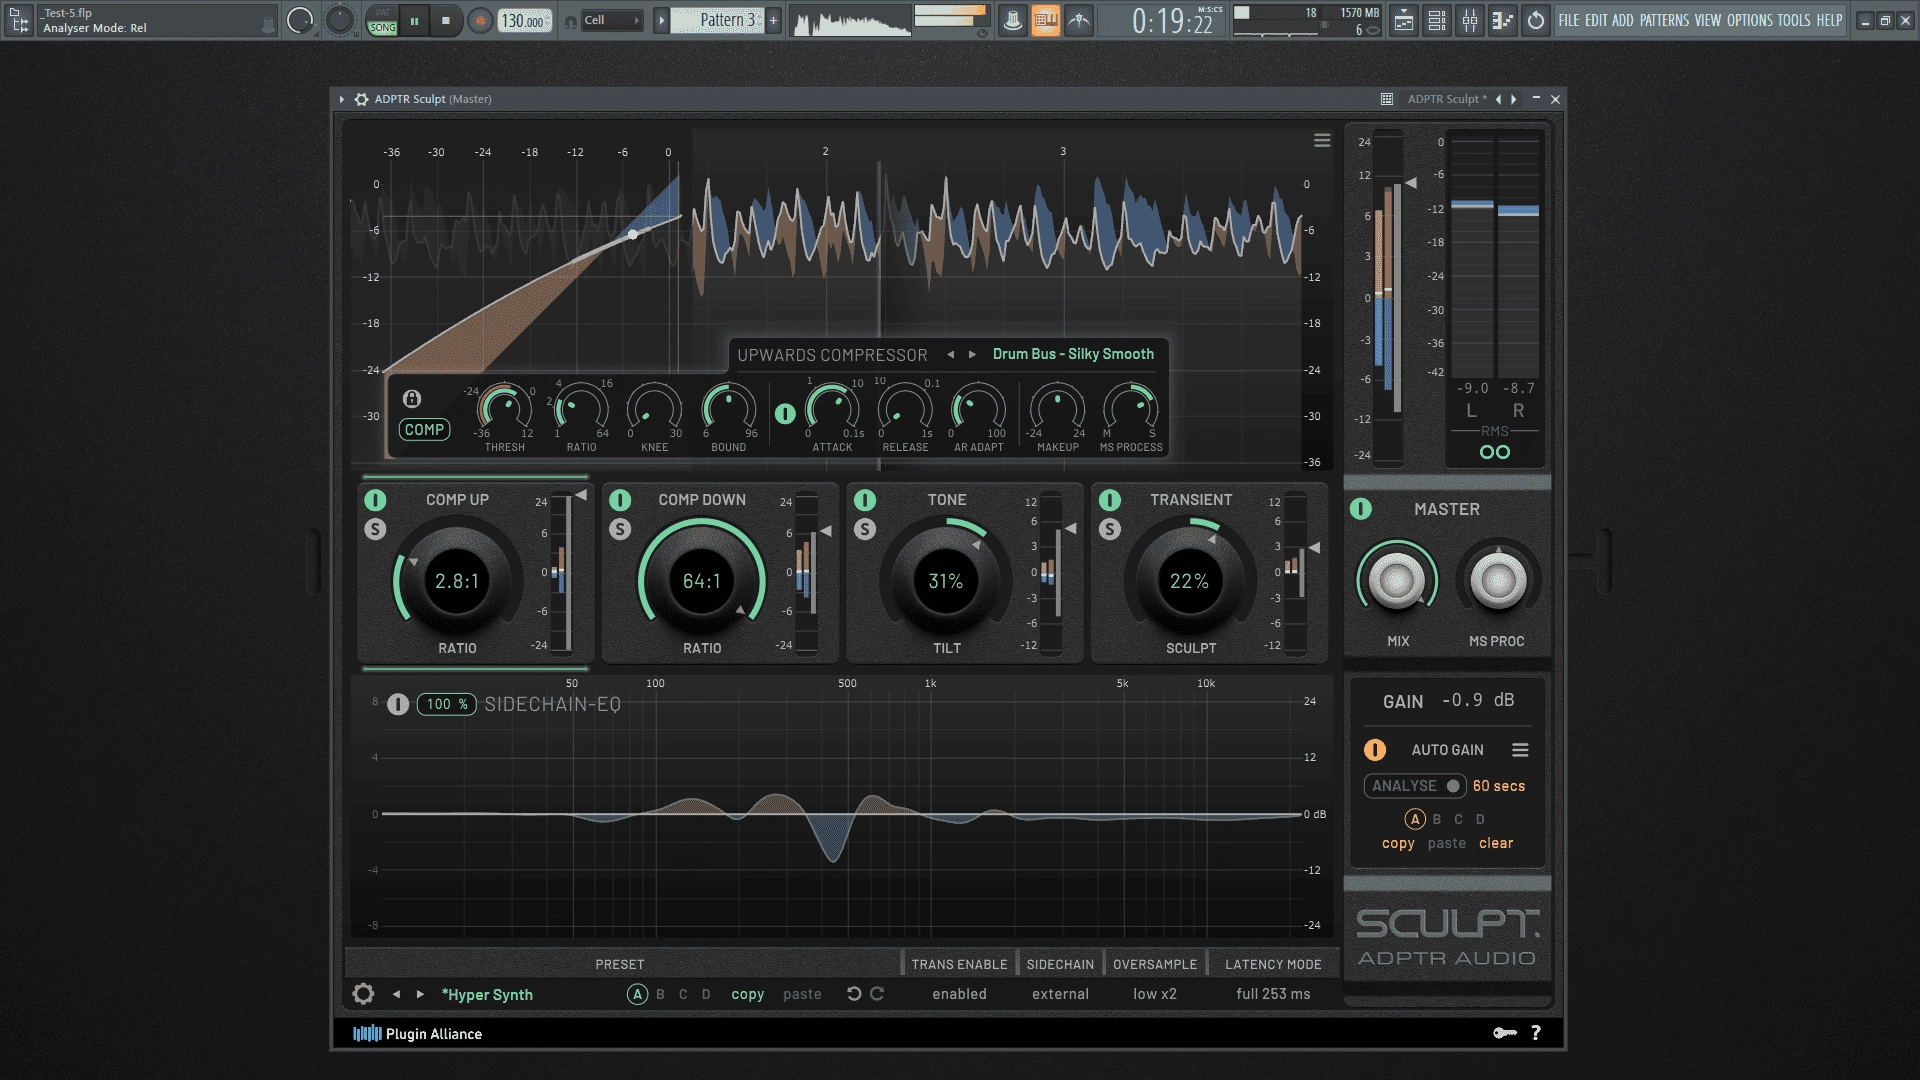Click copy under Auto Gain slots
Viewport: 1920px width, 1080px height.
(1398, 844)
